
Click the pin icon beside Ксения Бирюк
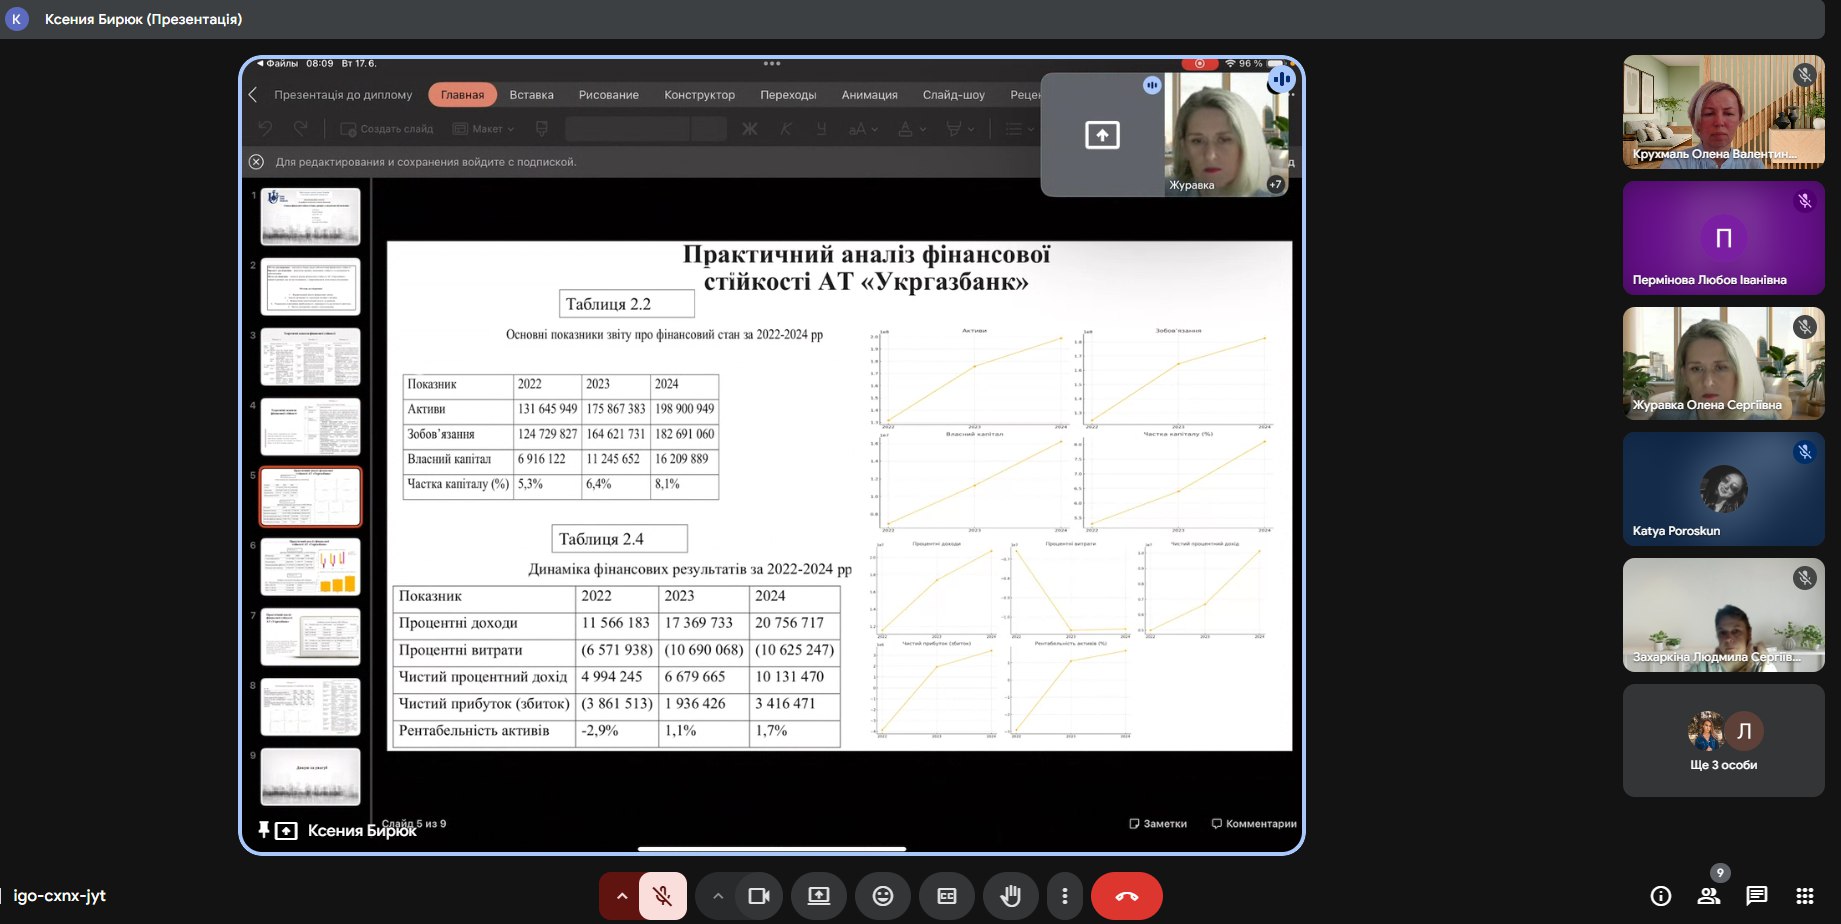click(264, 830)
